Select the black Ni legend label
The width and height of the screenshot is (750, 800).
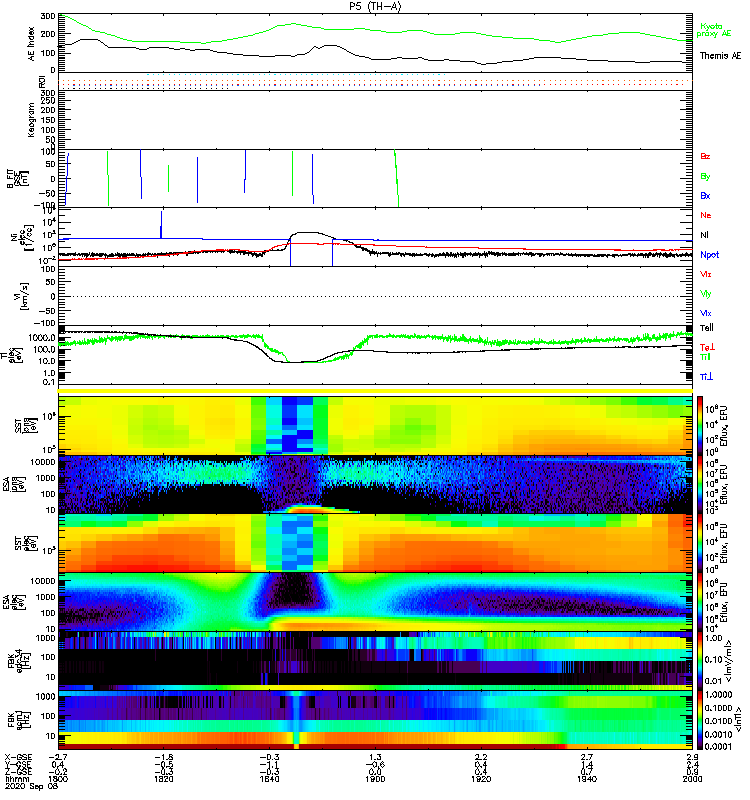[704, 235]
